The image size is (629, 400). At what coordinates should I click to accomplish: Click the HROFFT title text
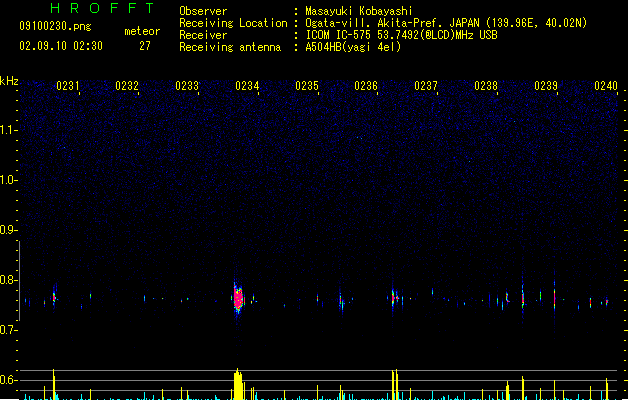(103, 8)
